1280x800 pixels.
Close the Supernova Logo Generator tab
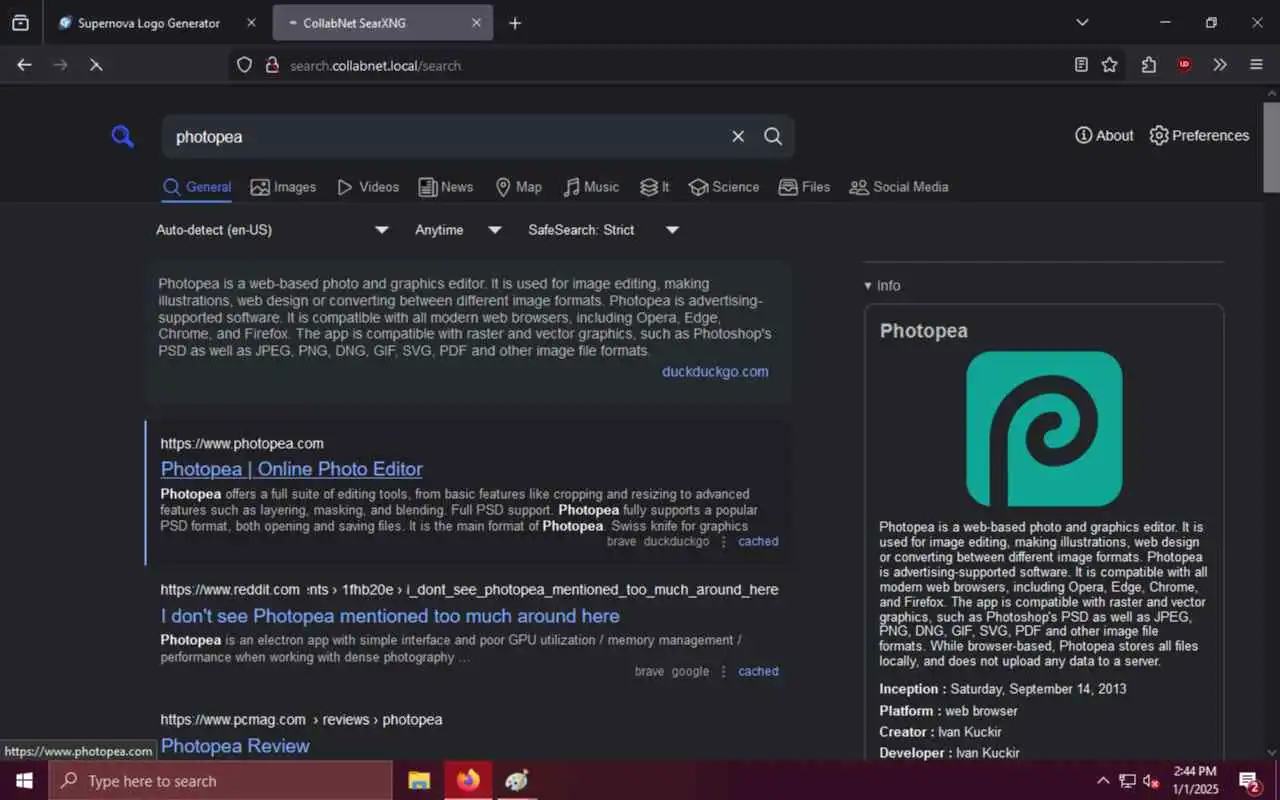[251, 23]
